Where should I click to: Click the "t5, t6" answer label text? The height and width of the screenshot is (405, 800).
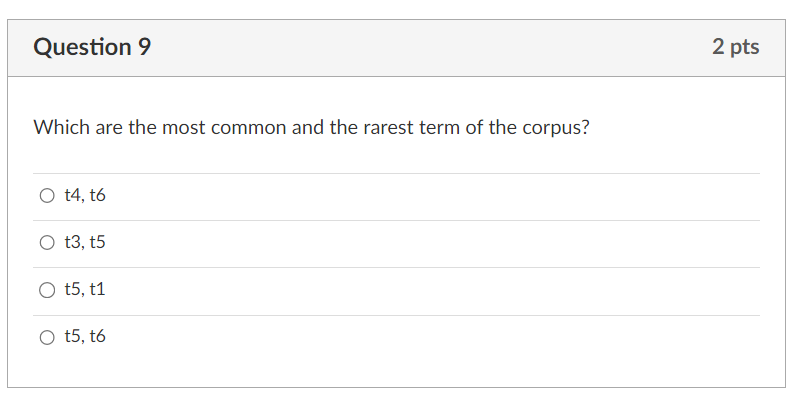pos(84,338)
